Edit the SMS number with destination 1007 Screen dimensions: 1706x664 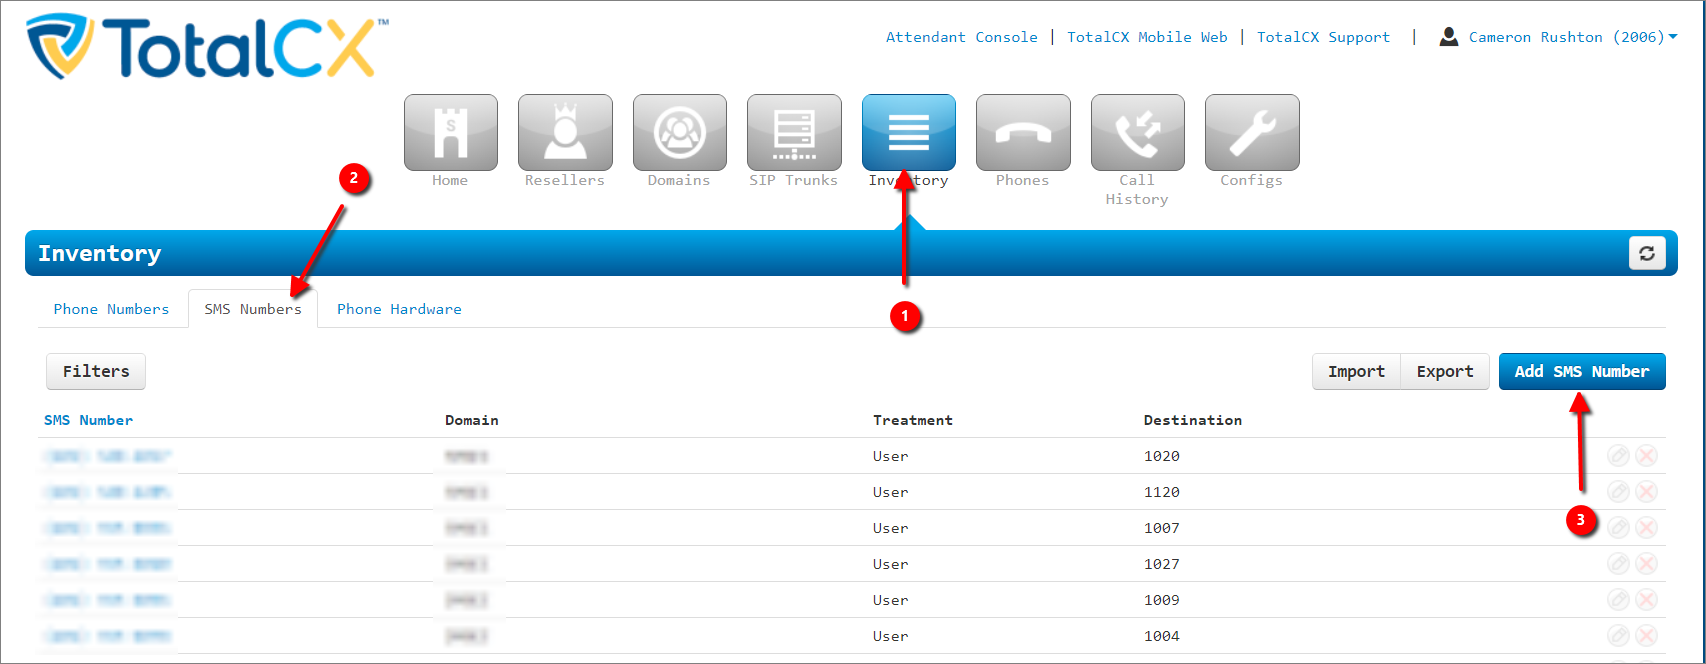coord(1618,528)
